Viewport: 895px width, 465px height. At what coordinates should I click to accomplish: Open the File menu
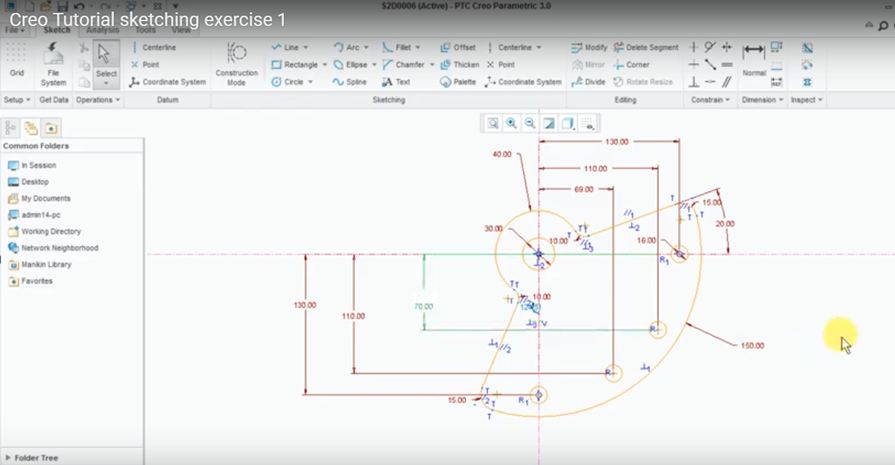pyautogui.click(x=14, y=30)
